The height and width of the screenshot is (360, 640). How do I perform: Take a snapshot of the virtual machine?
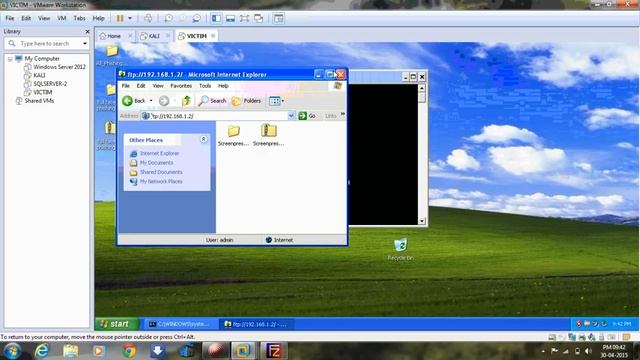(168, 18)
